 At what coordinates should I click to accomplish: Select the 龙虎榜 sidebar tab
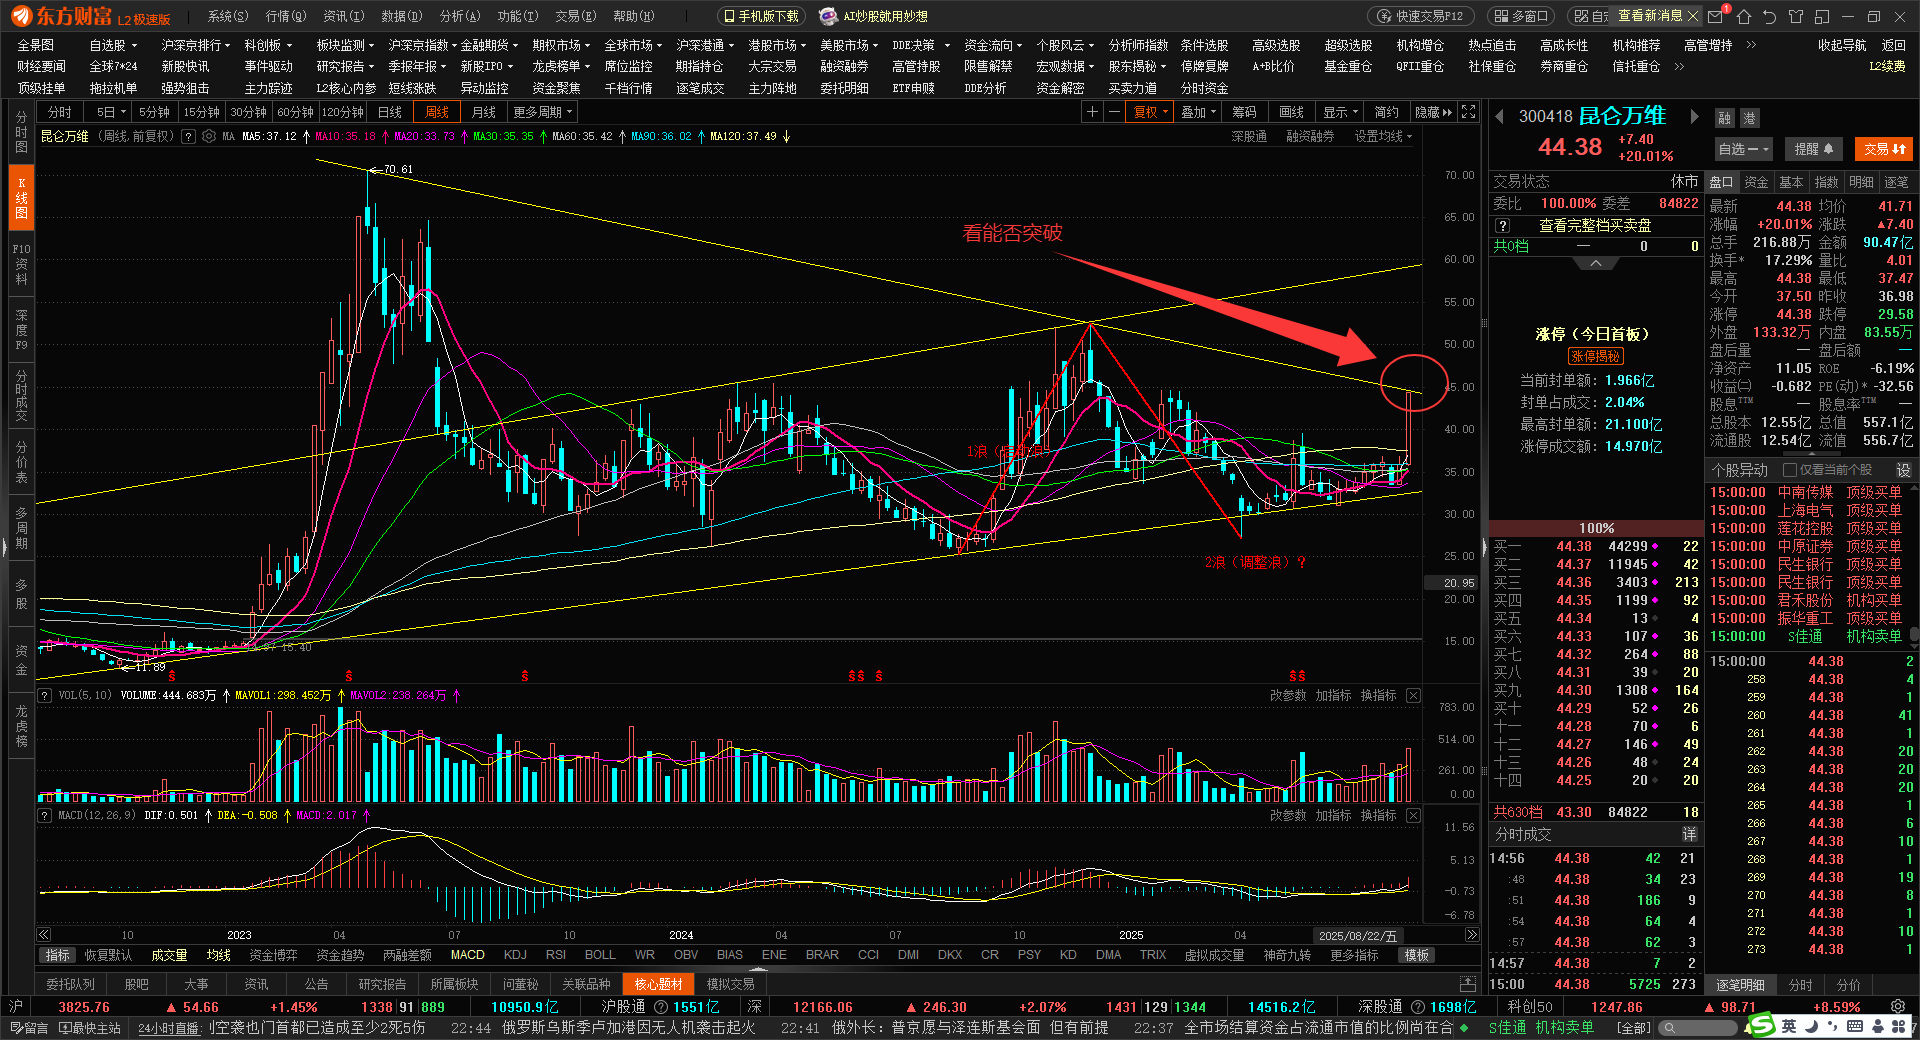21,725
